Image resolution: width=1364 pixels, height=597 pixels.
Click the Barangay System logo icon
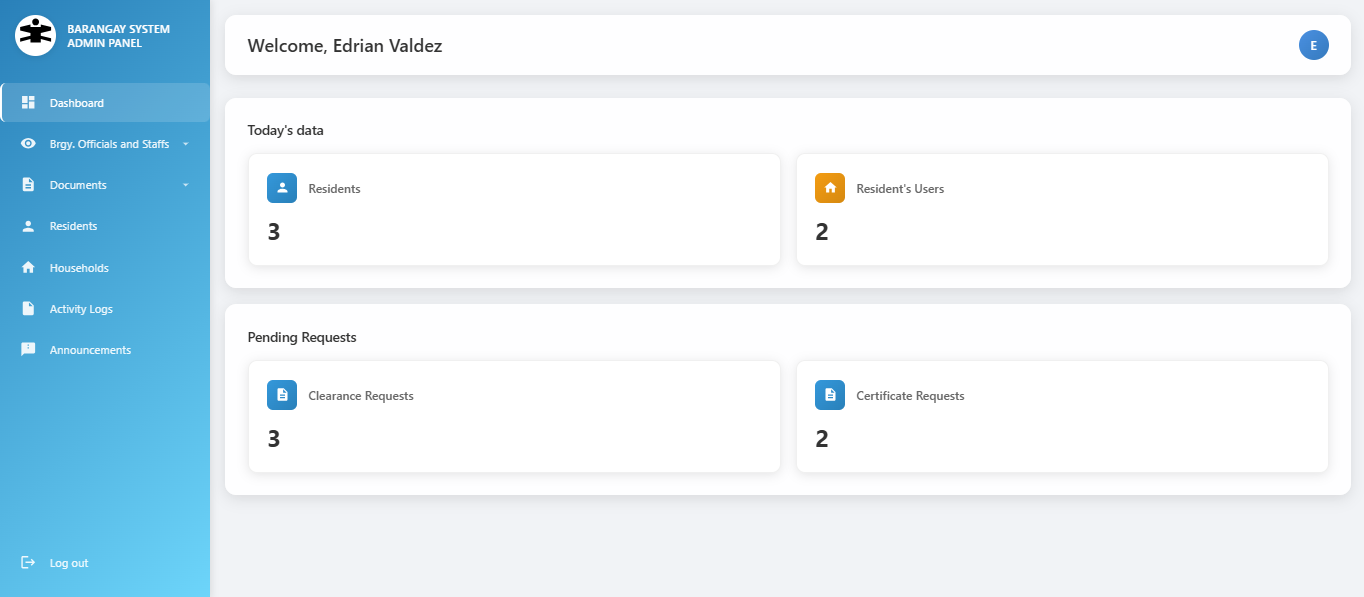[x=35, y=35]
